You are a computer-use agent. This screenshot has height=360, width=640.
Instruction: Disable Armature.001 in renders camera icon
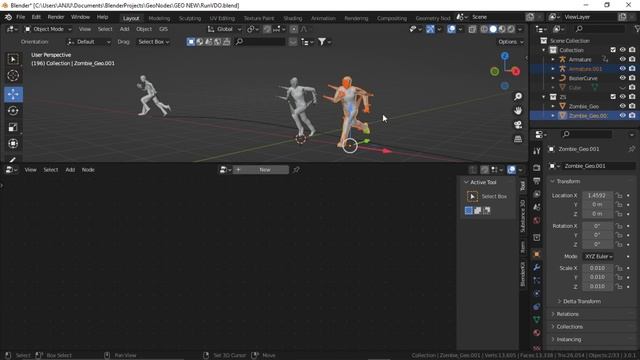point(632,69)
